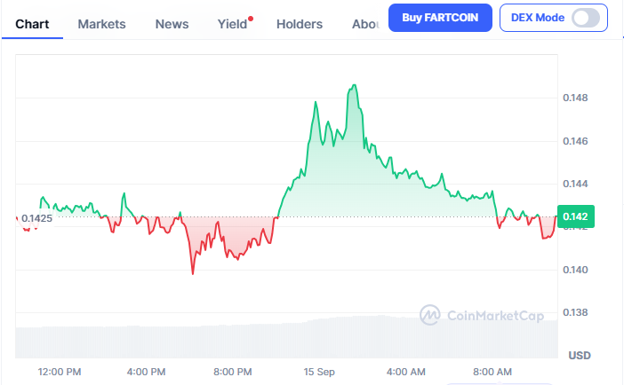Viewport: 624px width, 385px height.
Task: Toggle the DEX Mode switch
Action: tap(586, 18)
